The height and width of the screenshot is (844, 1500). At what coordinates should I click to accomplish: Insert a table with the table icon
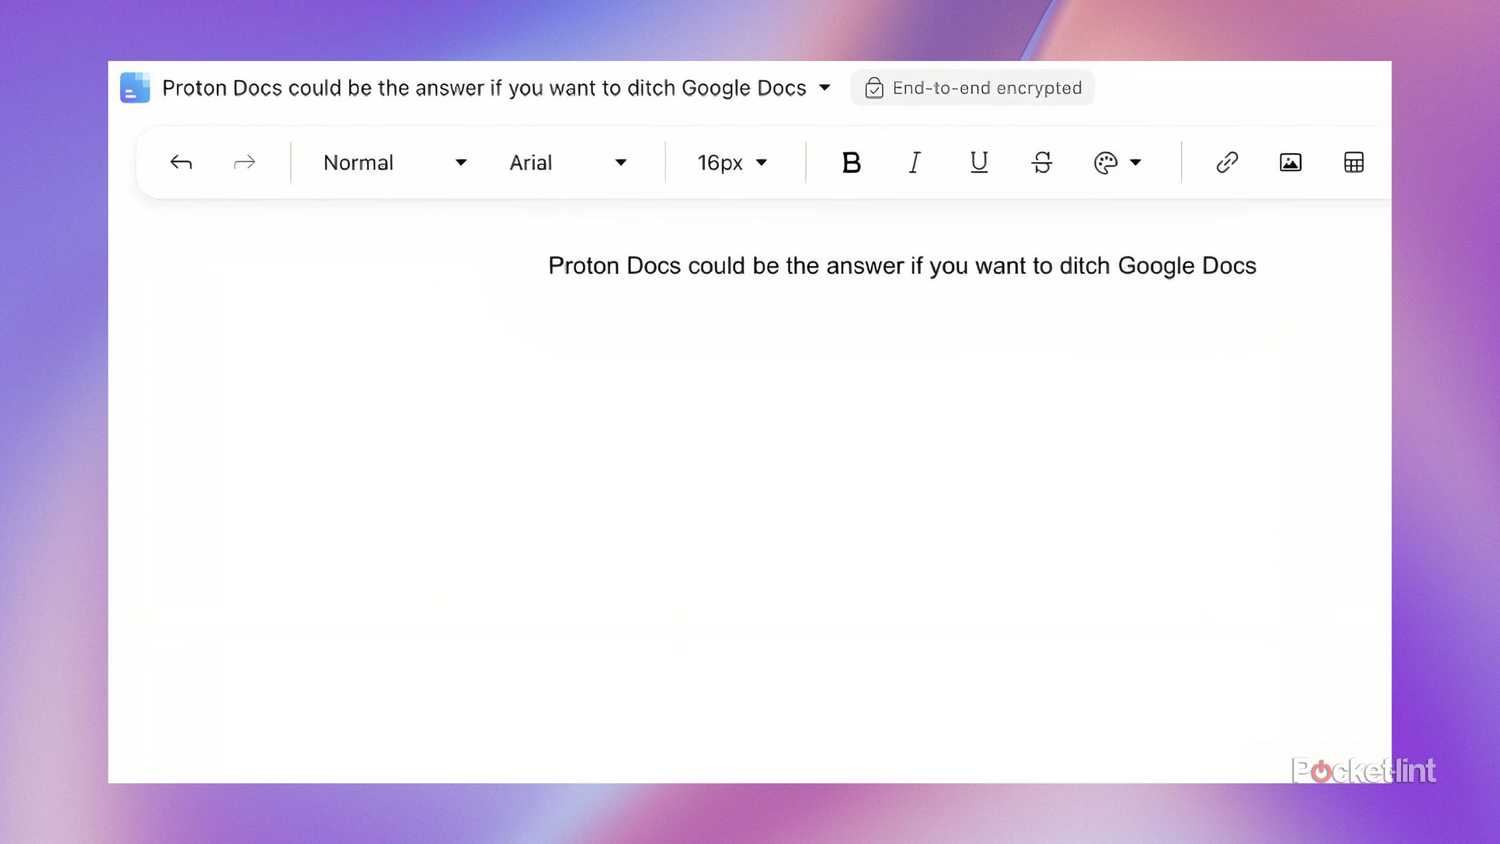click(1354, 162)
